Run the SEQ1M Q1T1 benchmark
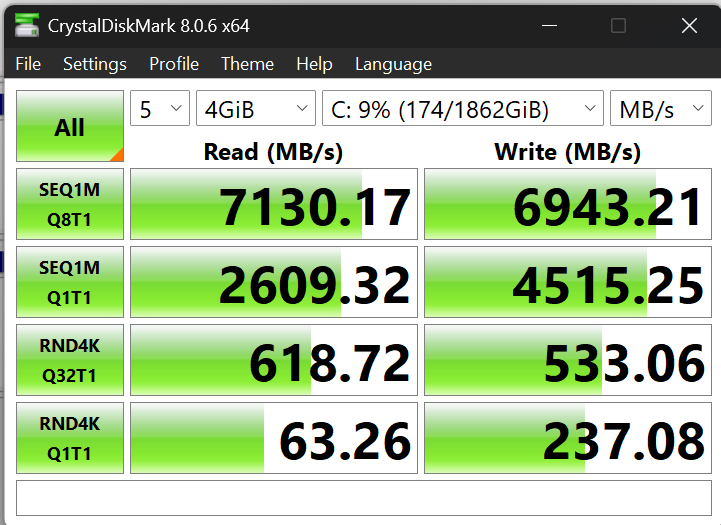721x525 pixels. point(70,284)
